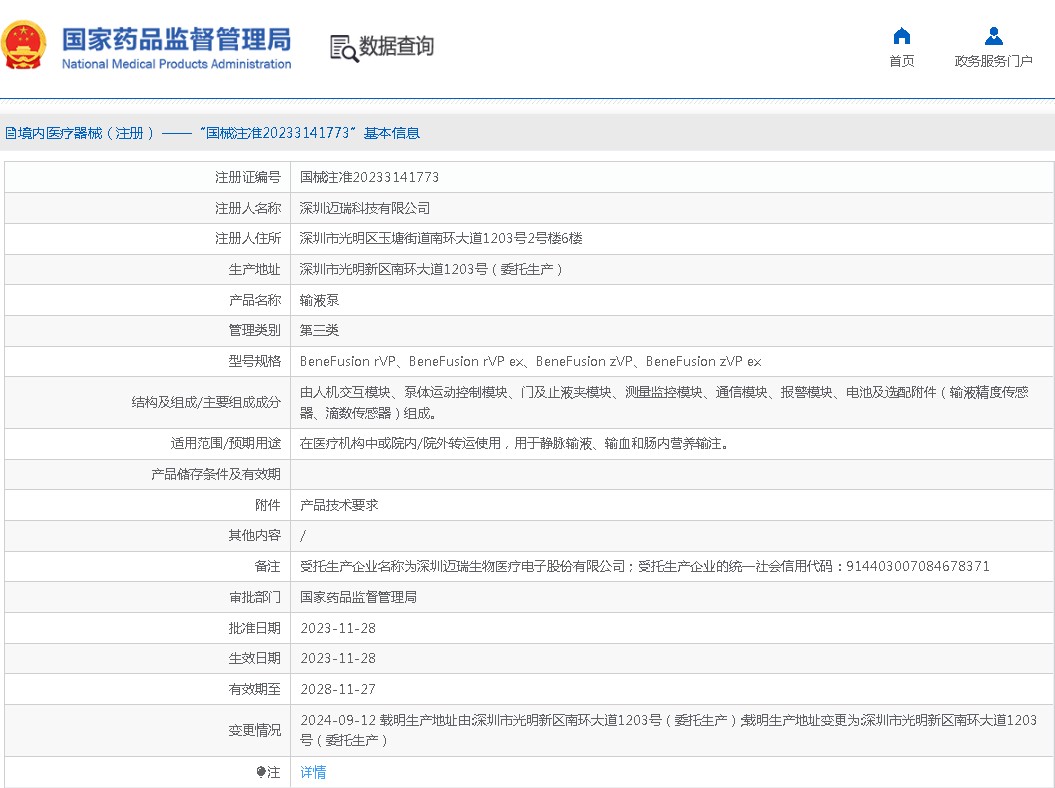
Task: Go to 首页 home link
Action: click(x=902, y=61)
